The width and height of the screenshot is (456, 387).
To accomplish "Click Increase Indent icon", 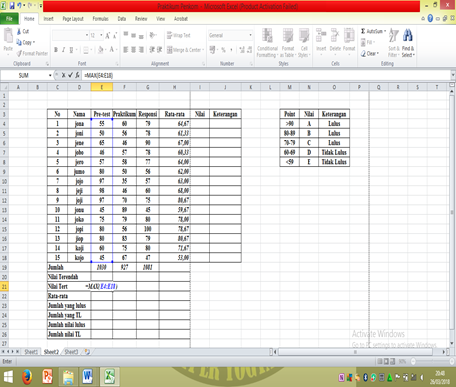I will point(159,50).
